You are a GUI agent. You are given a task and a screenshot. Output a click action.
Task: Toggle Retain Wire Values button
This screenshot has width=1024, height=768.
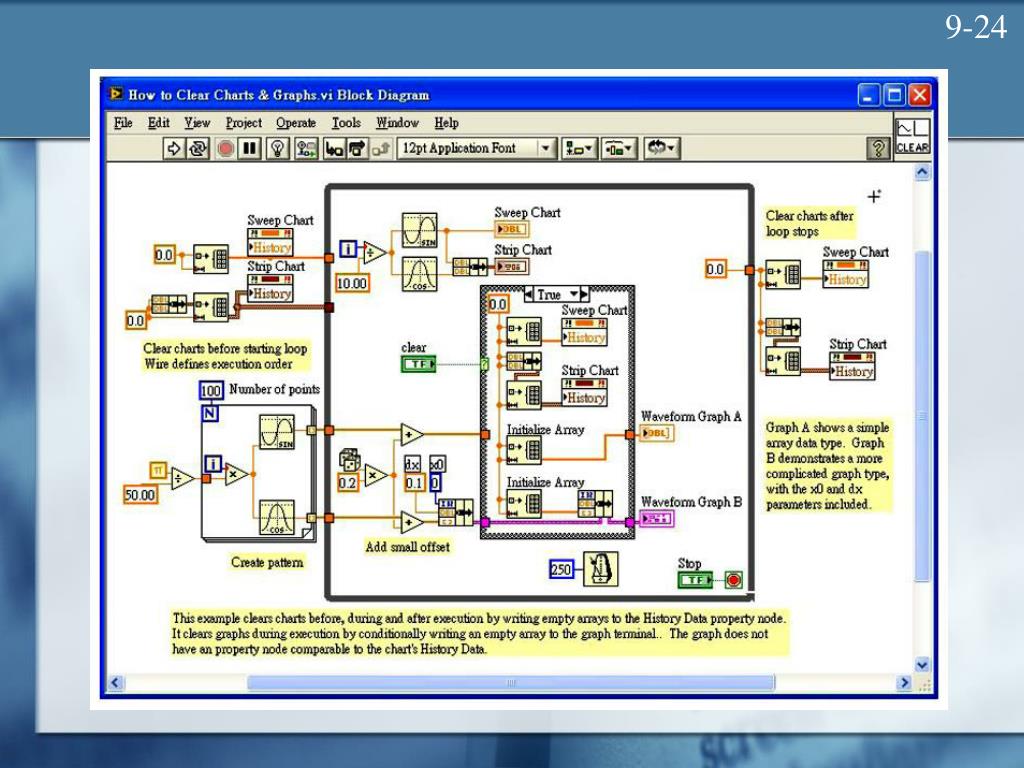(x=306, y=149)
